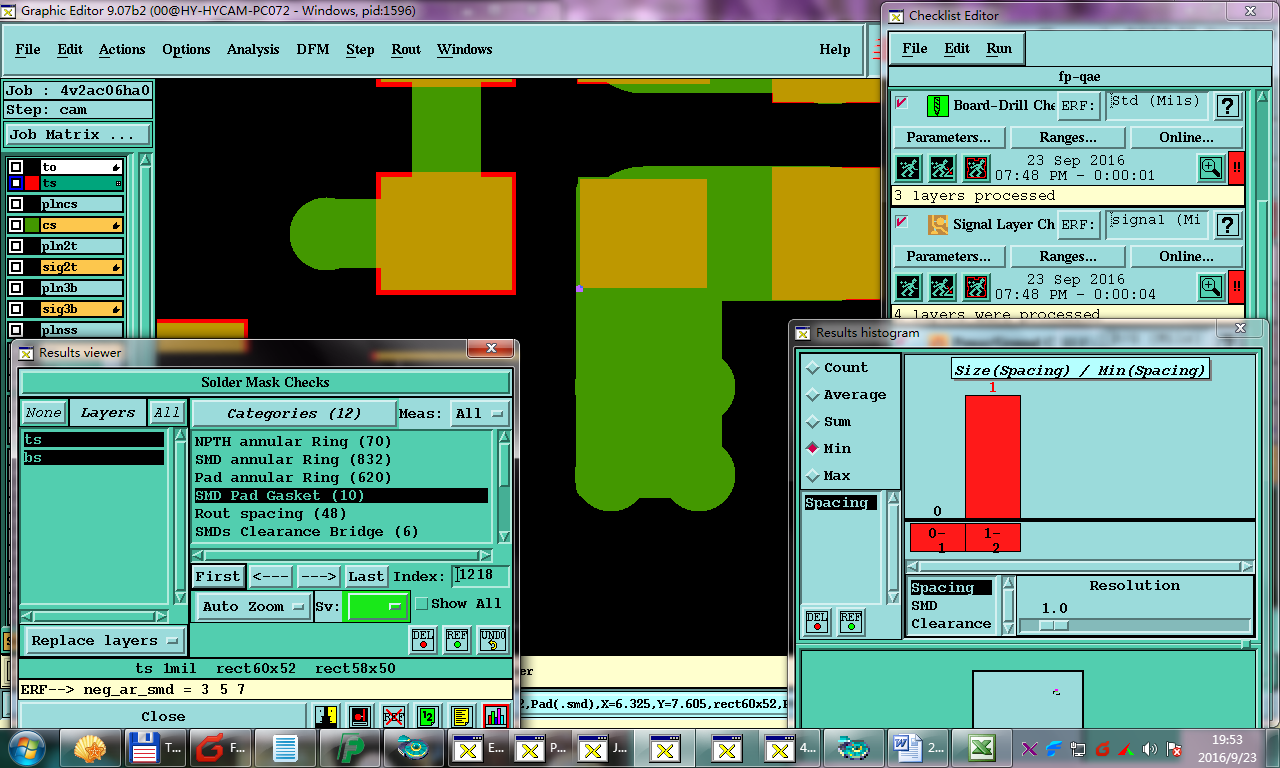Open Actions menu
Viewport: 1280px width, 768px height.
tap(122, 49)
